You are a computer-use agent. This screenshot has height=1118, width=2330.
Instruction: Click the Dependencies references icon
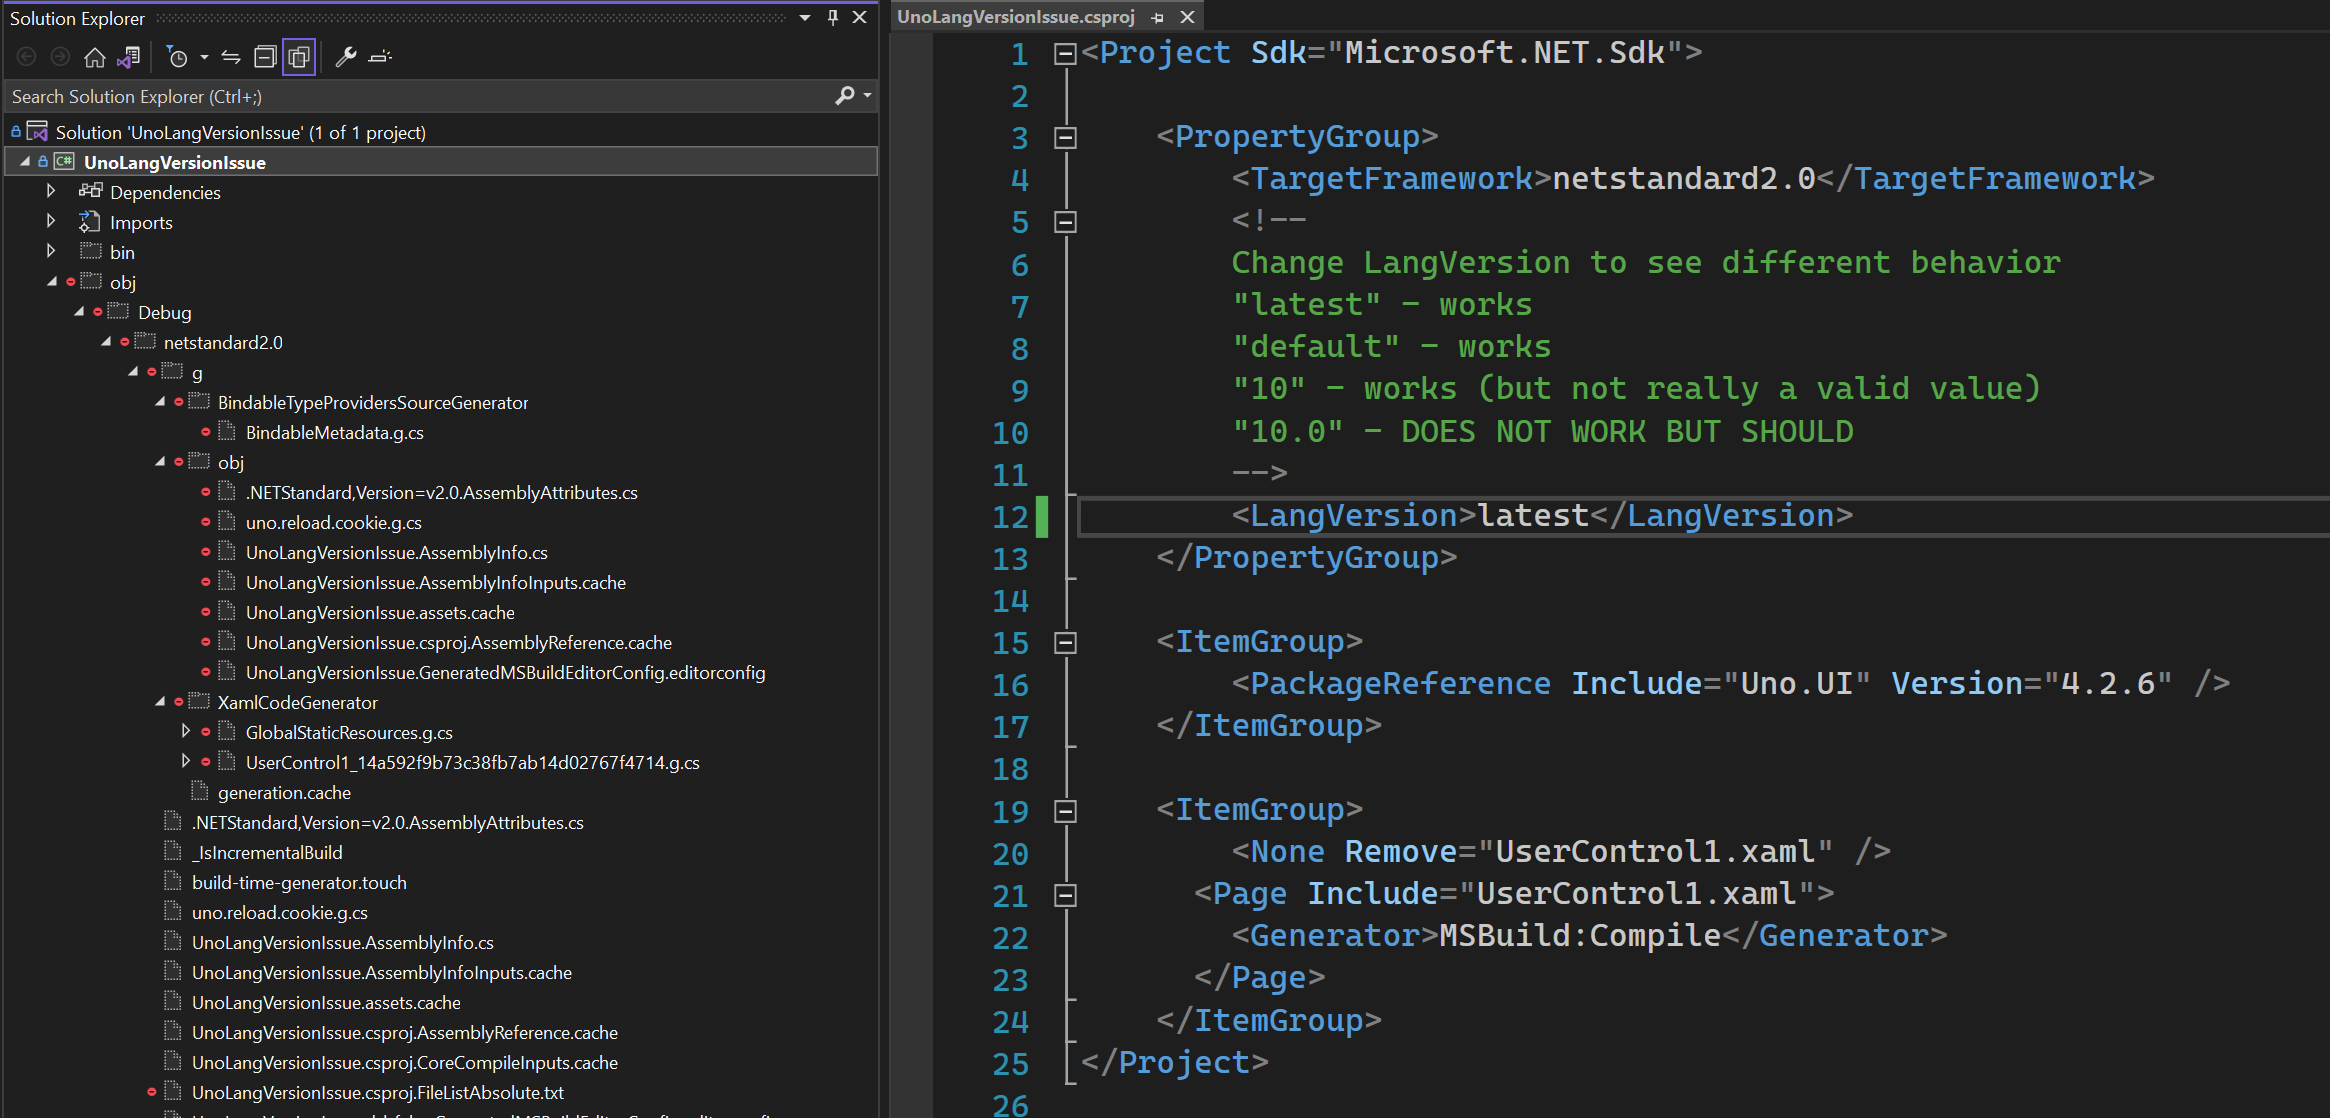point(91,191)
